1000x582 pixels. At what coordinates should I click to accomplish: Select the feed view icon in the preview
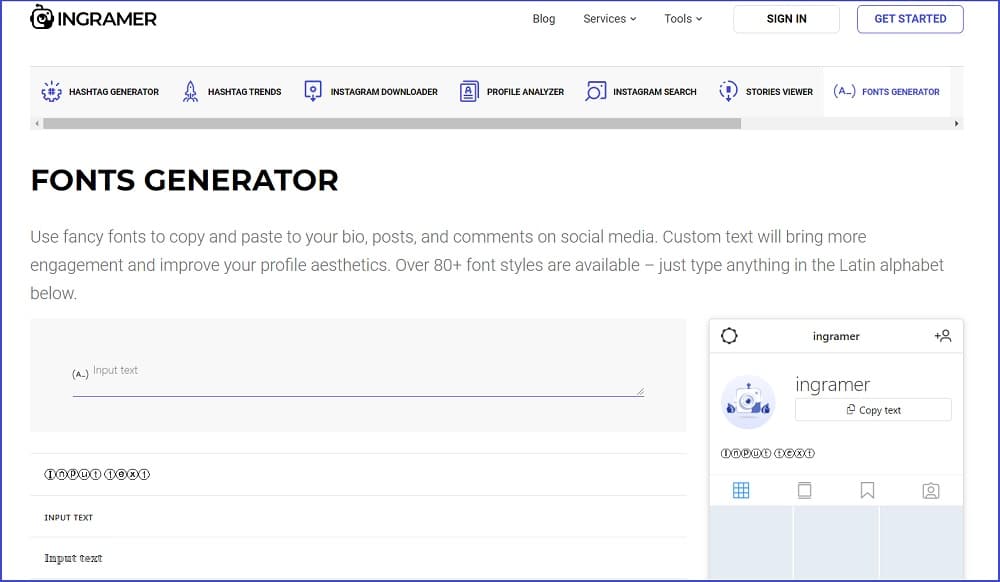(804, 490)
